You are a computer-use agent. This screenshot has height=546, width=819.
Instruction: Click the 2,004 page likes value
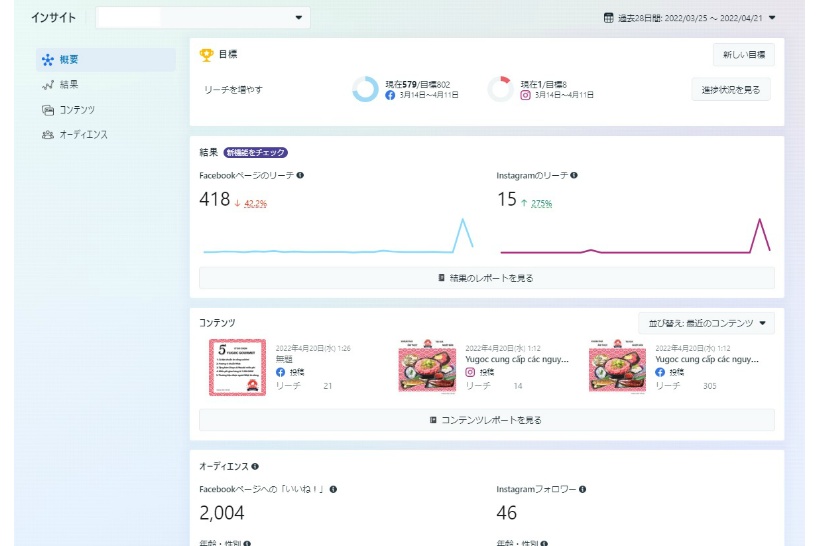(221, 513)
